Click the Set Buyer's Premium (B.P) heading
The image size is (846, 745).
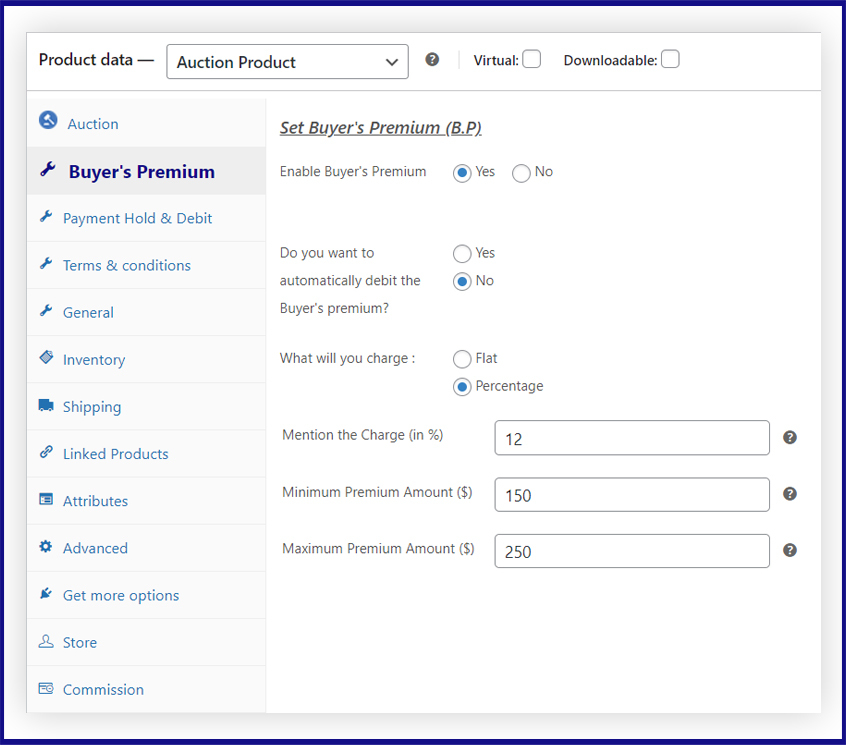coord(380,128)
